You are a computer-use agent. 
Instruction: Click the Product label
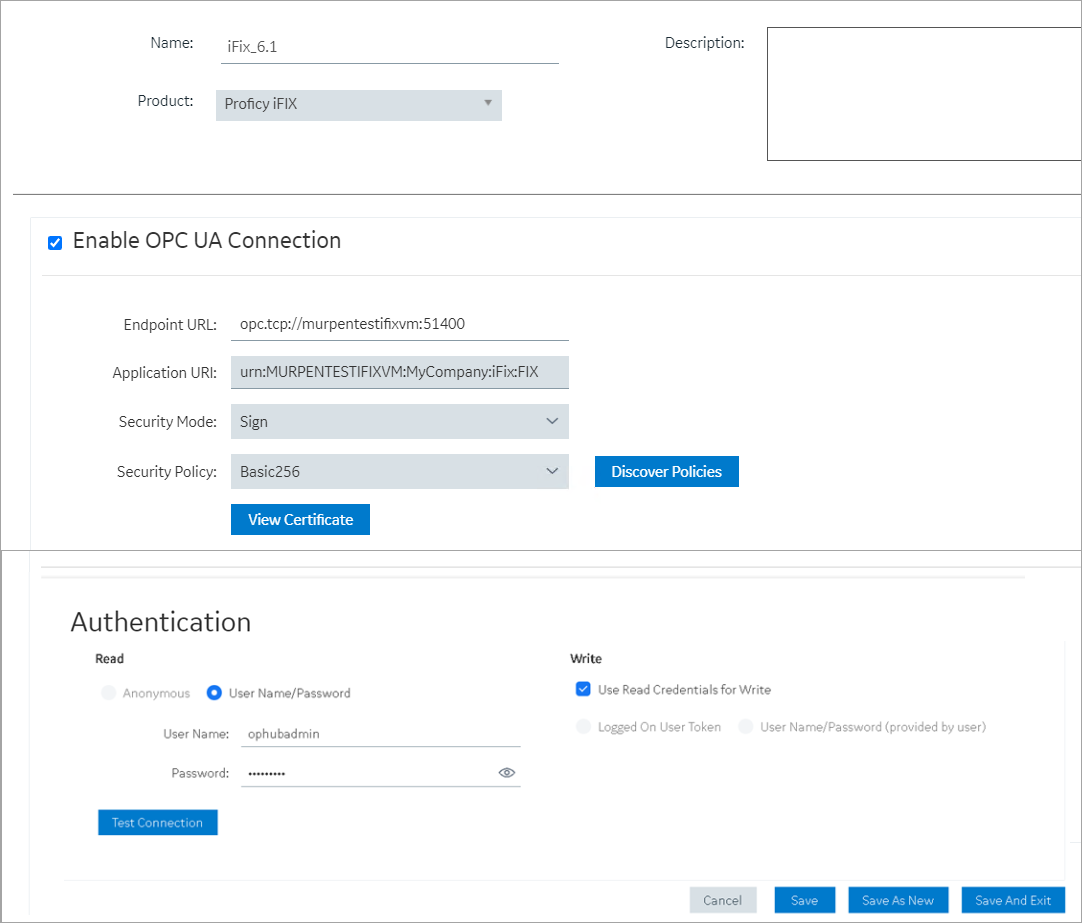click(x=166, y=101)
